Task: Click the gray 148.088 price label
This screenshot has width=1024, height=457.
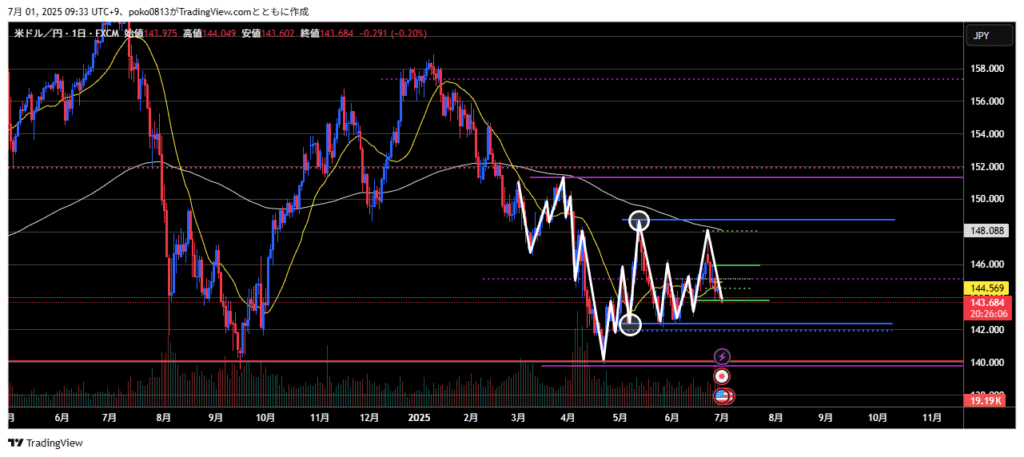Action: 988,231
